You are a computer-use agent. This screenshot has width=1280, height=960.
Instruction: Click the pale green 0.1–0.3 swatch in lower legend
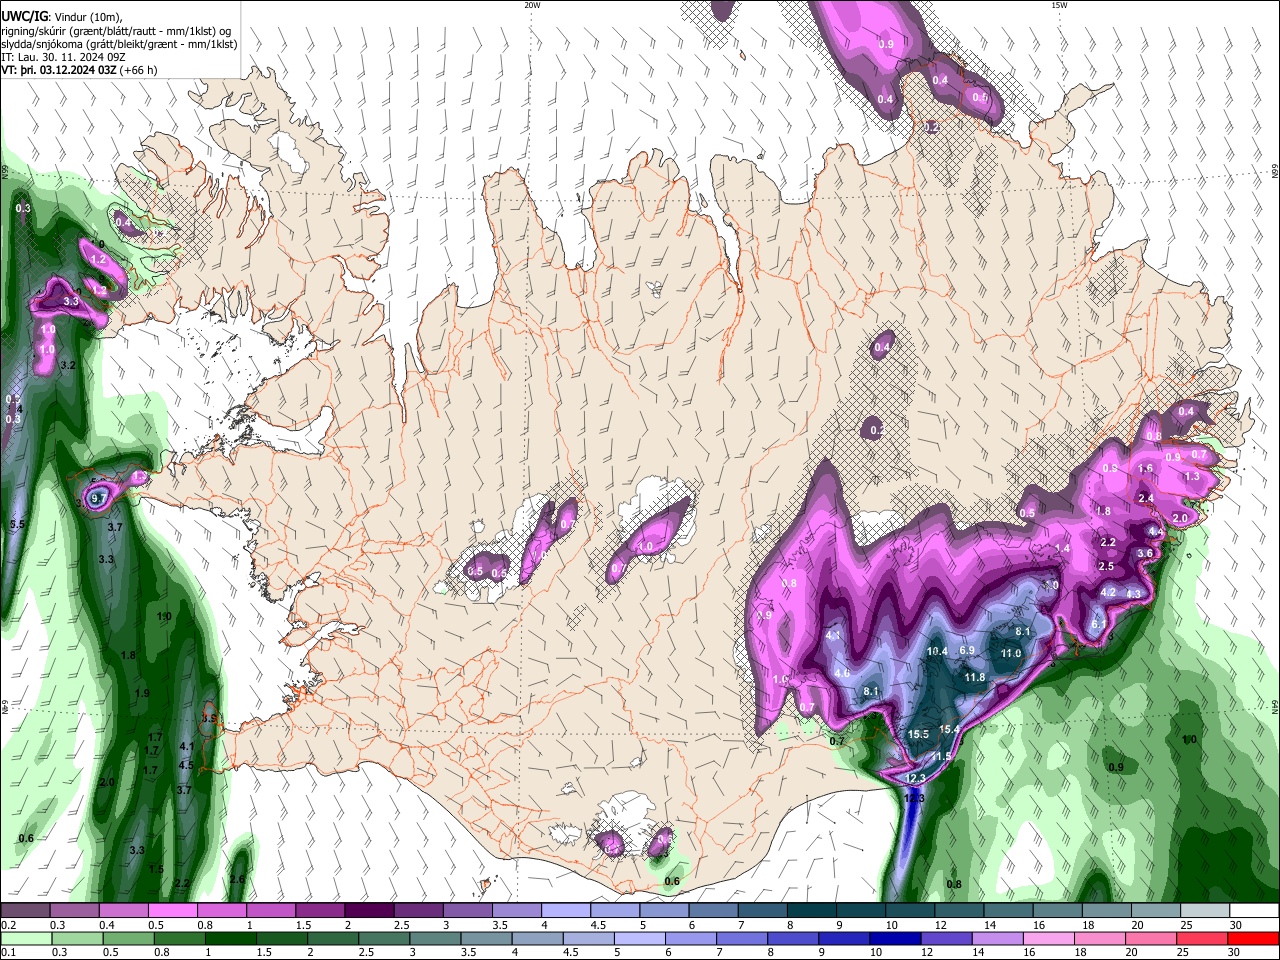[24, 938]
